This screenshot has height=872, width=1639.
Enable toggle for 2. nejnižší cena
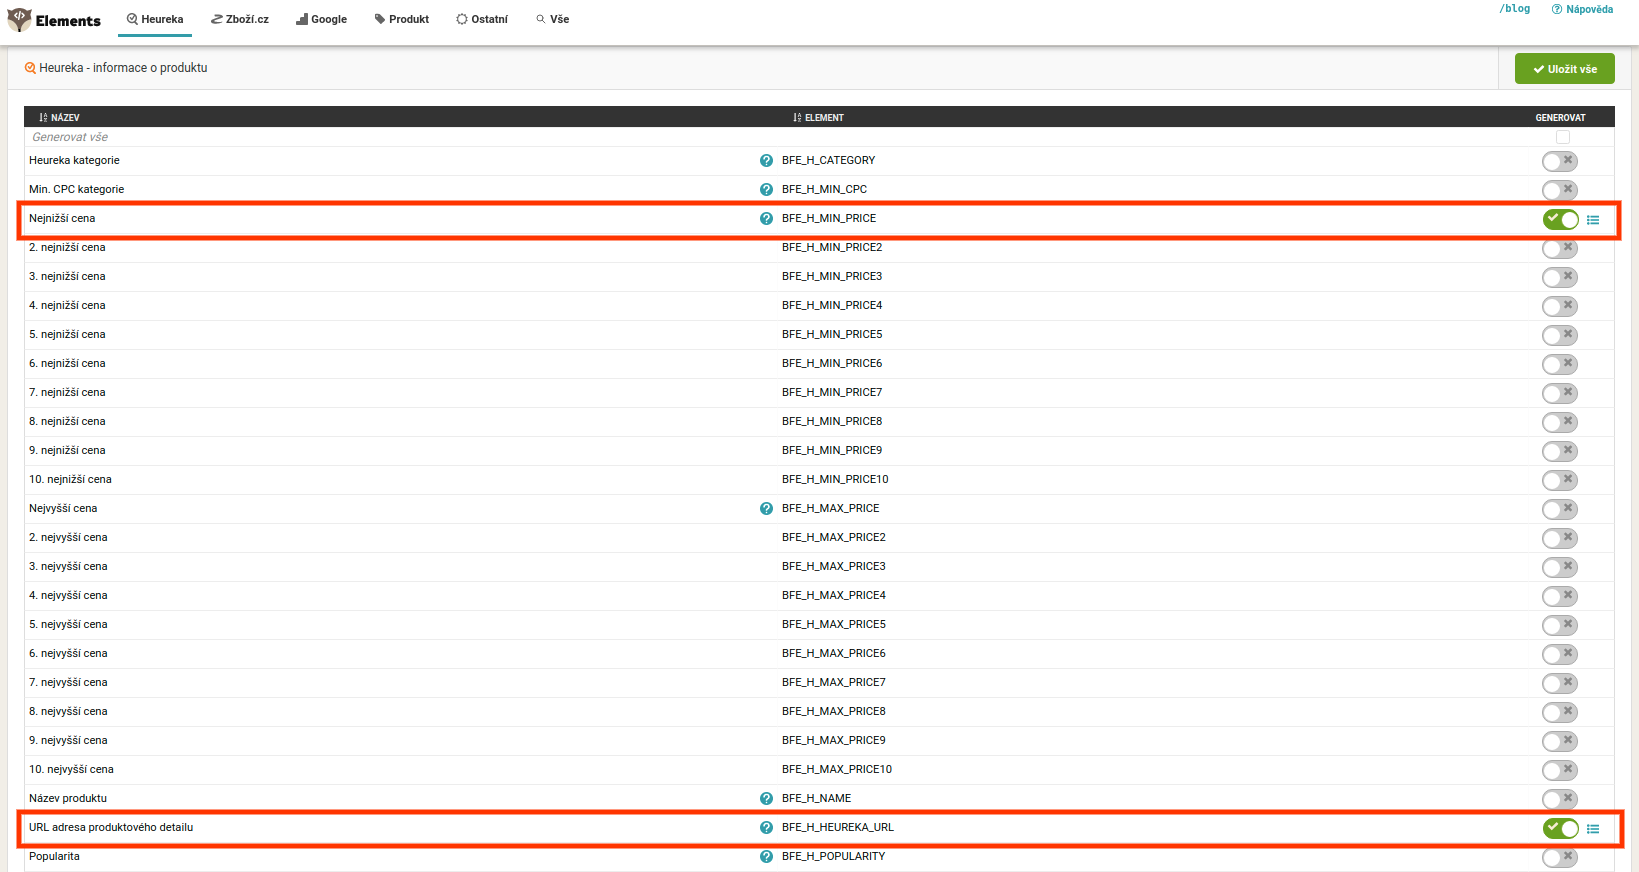pos(1560,248)
